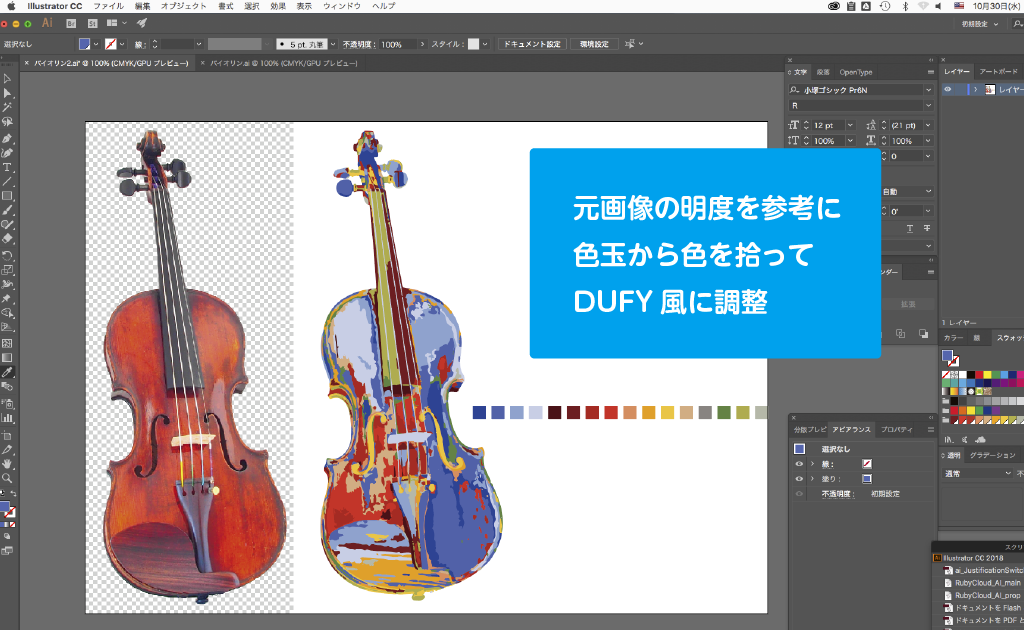Open the ウィンドウ menu
The image size is (1024, 630).
tap(342, 6)
